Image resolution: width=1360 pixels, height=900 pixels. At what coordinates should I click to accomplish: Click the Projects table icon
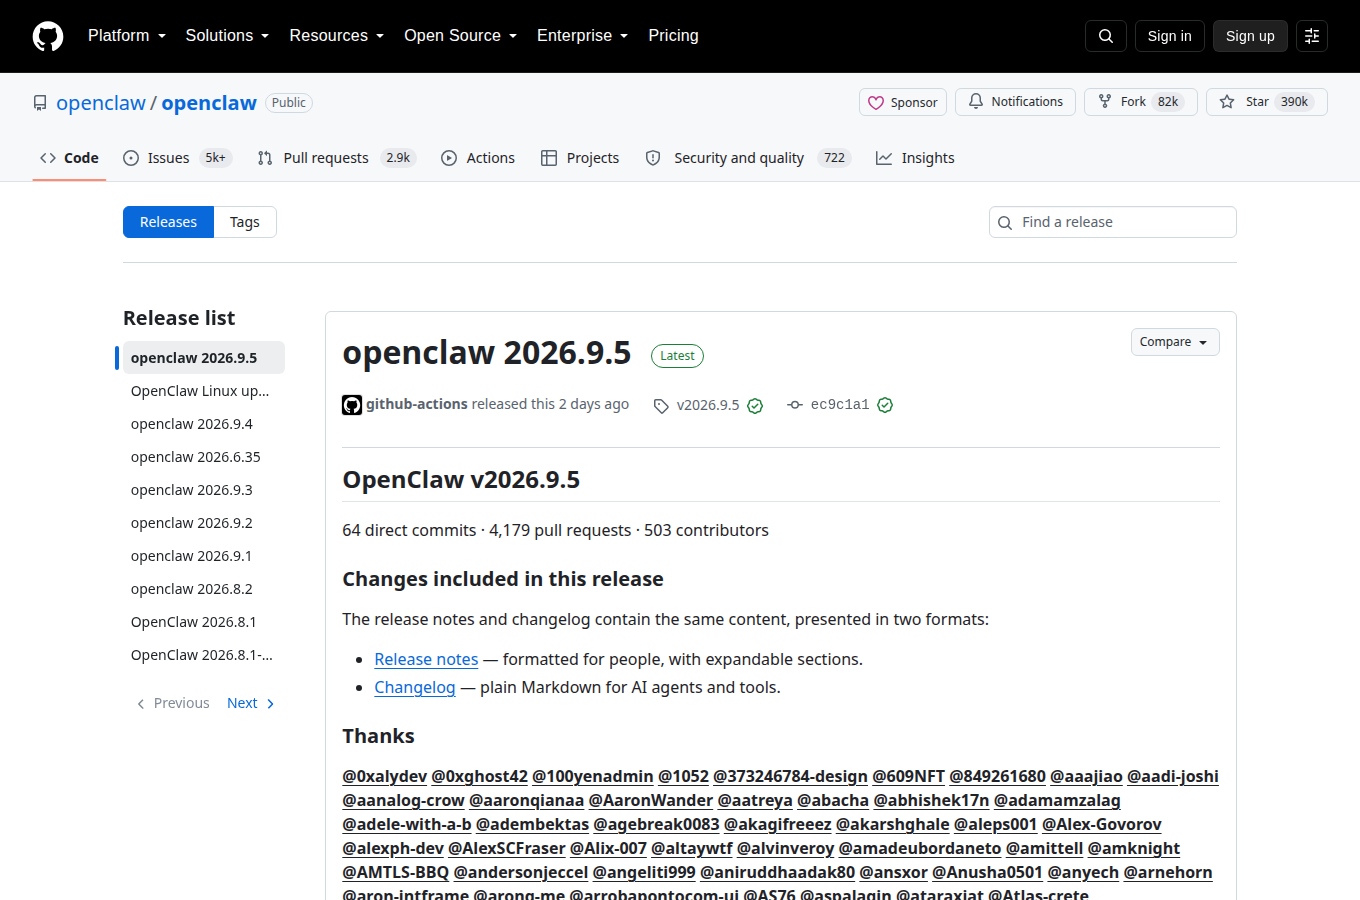tap(549, 158)
